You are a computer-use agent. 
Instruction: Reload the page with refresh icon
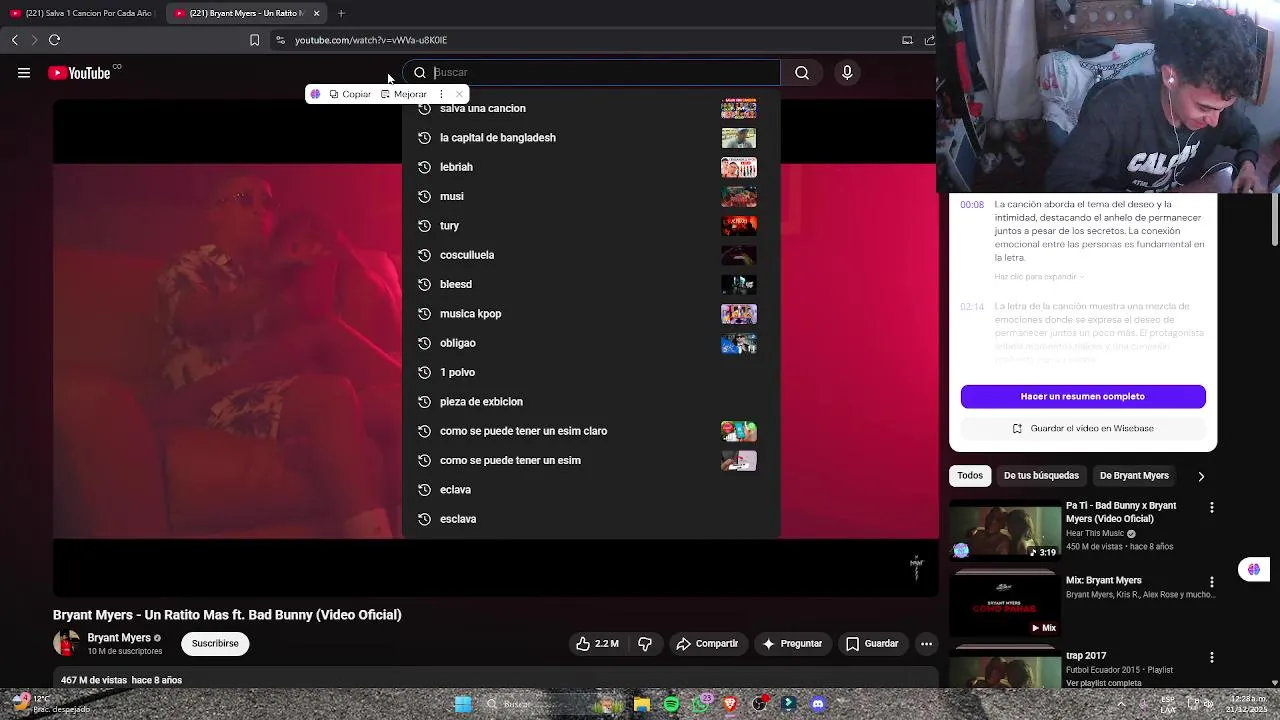point(54,40)
